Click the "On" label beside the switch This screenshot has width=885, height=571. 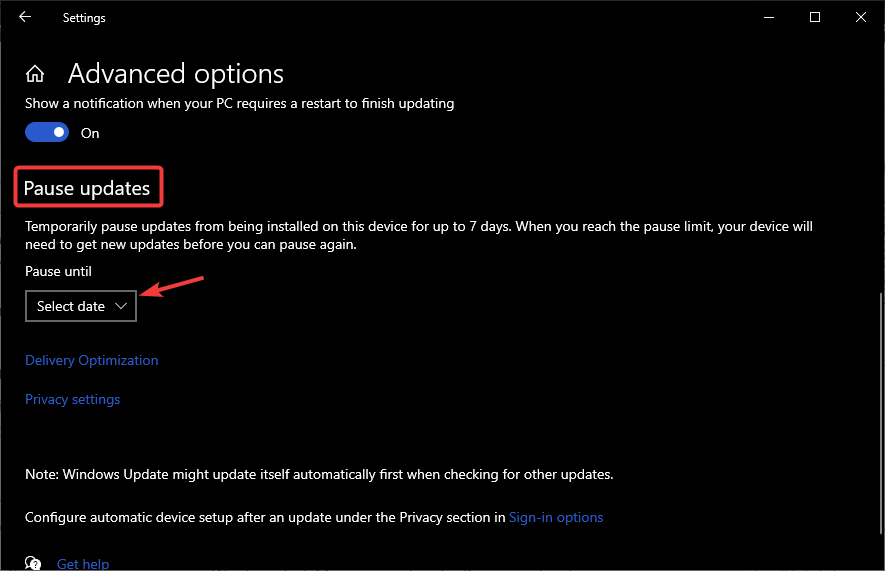90,133
